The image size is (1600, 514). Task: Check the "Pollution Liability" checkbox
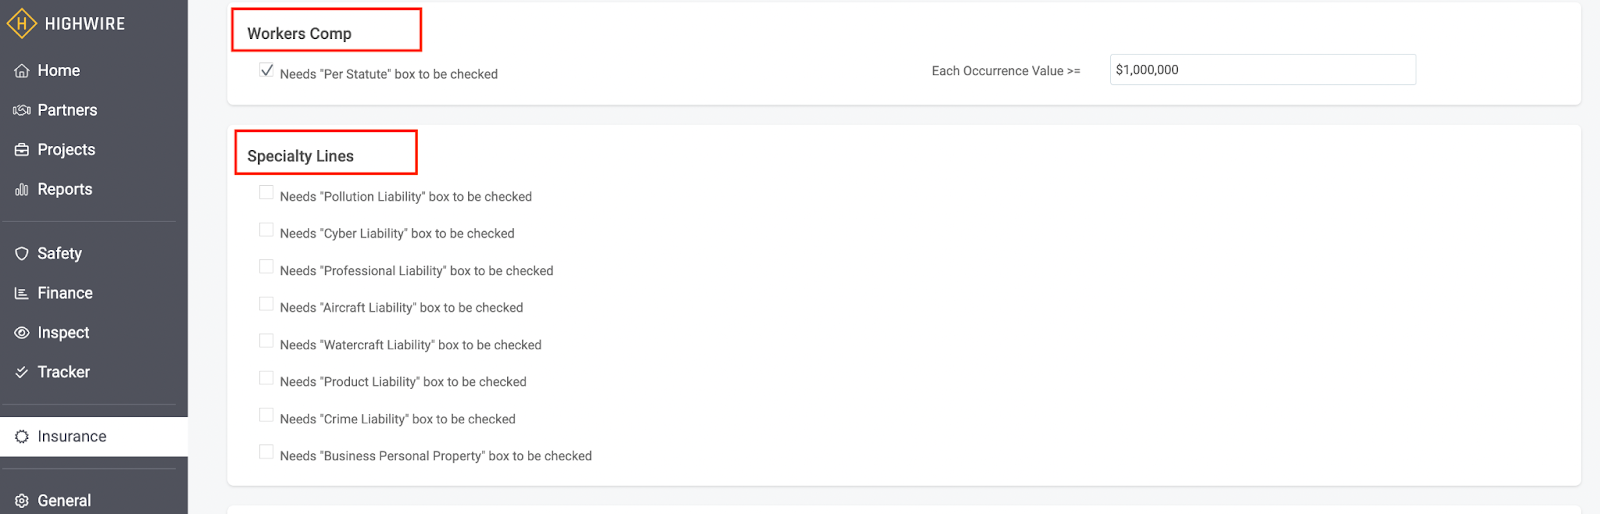[x=266, y=192]
